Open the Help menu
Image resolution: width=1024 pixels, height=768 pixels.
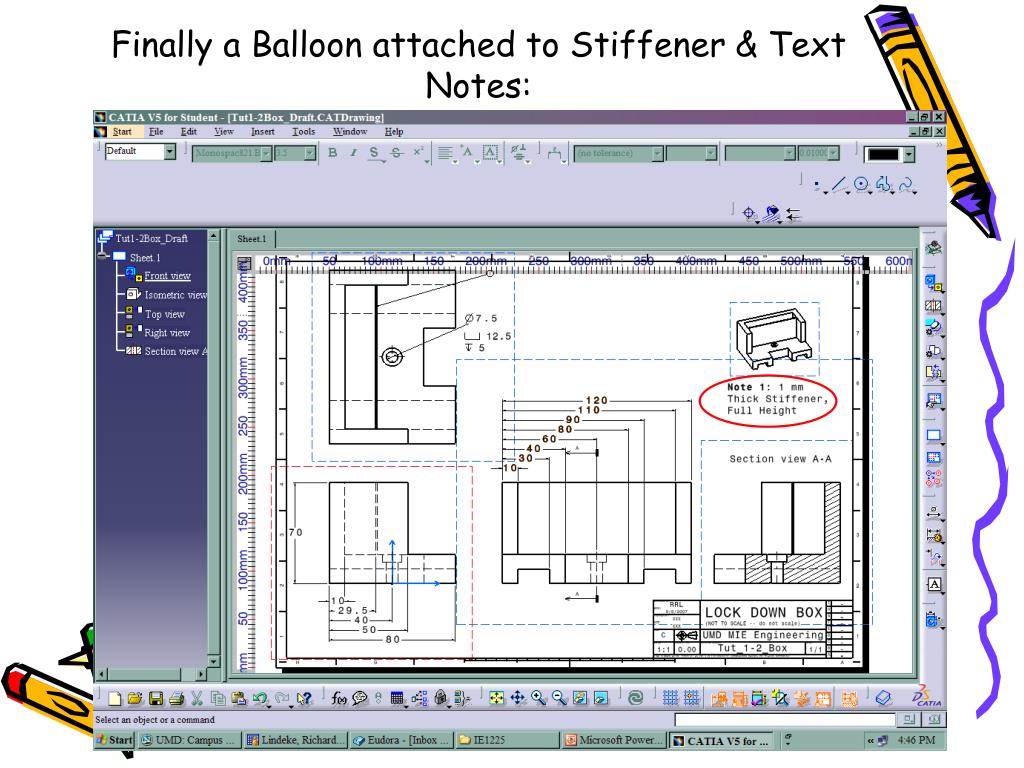tap(393, 131)
